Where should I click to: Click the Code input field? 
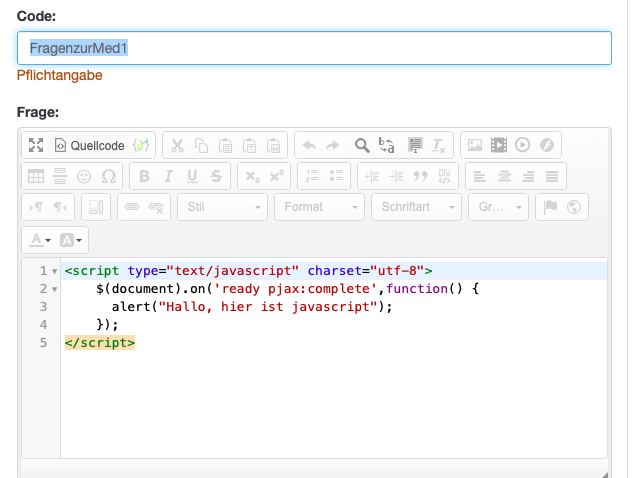314,48
